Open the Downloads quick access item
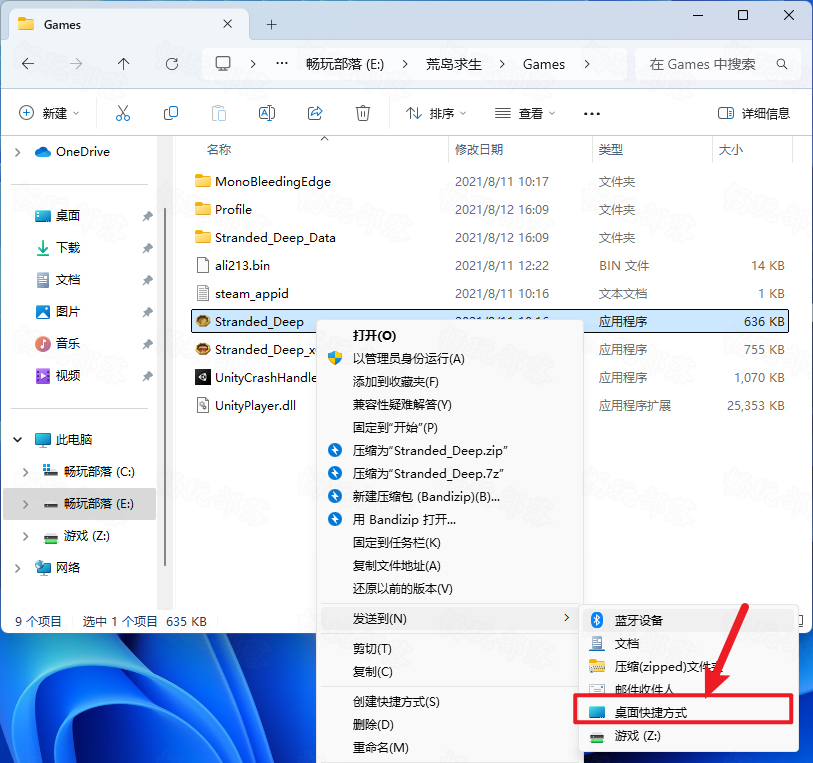The height and width of the screenshot is (763, 813). click(x=68, y=248)
